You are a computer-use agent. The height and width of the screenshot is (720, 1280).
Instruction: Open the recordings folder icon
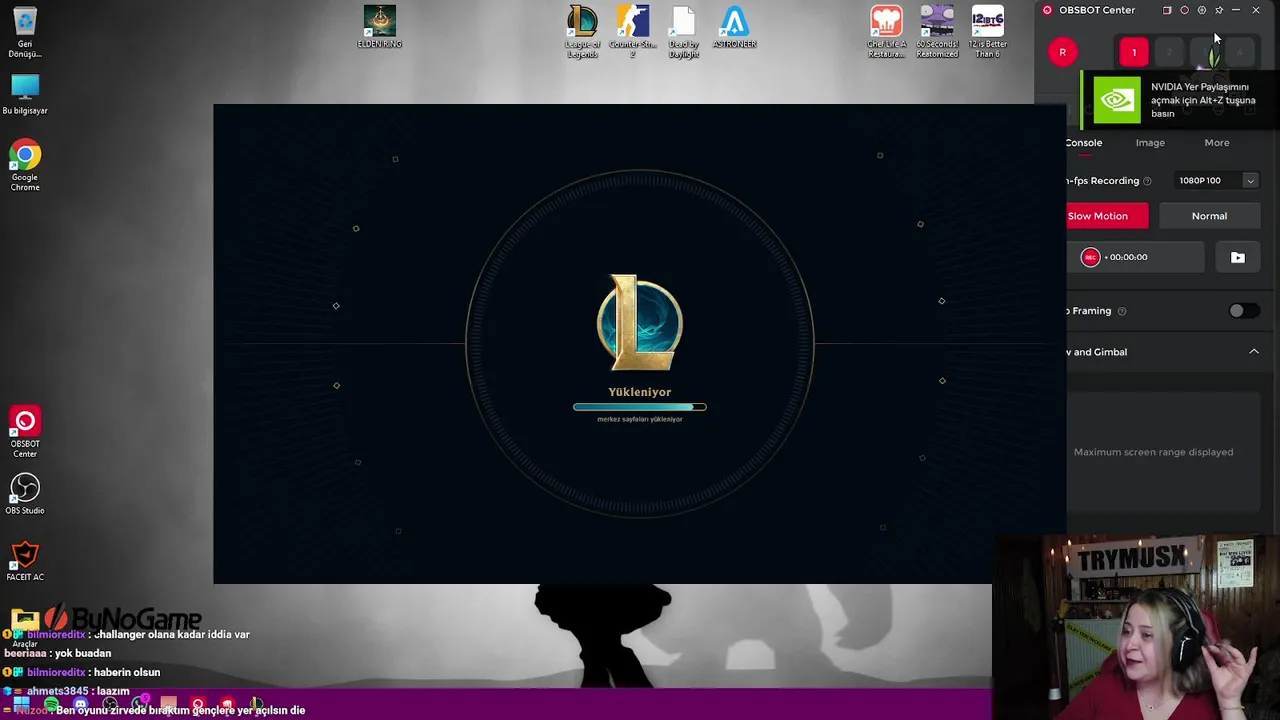tap(1238, 257)
